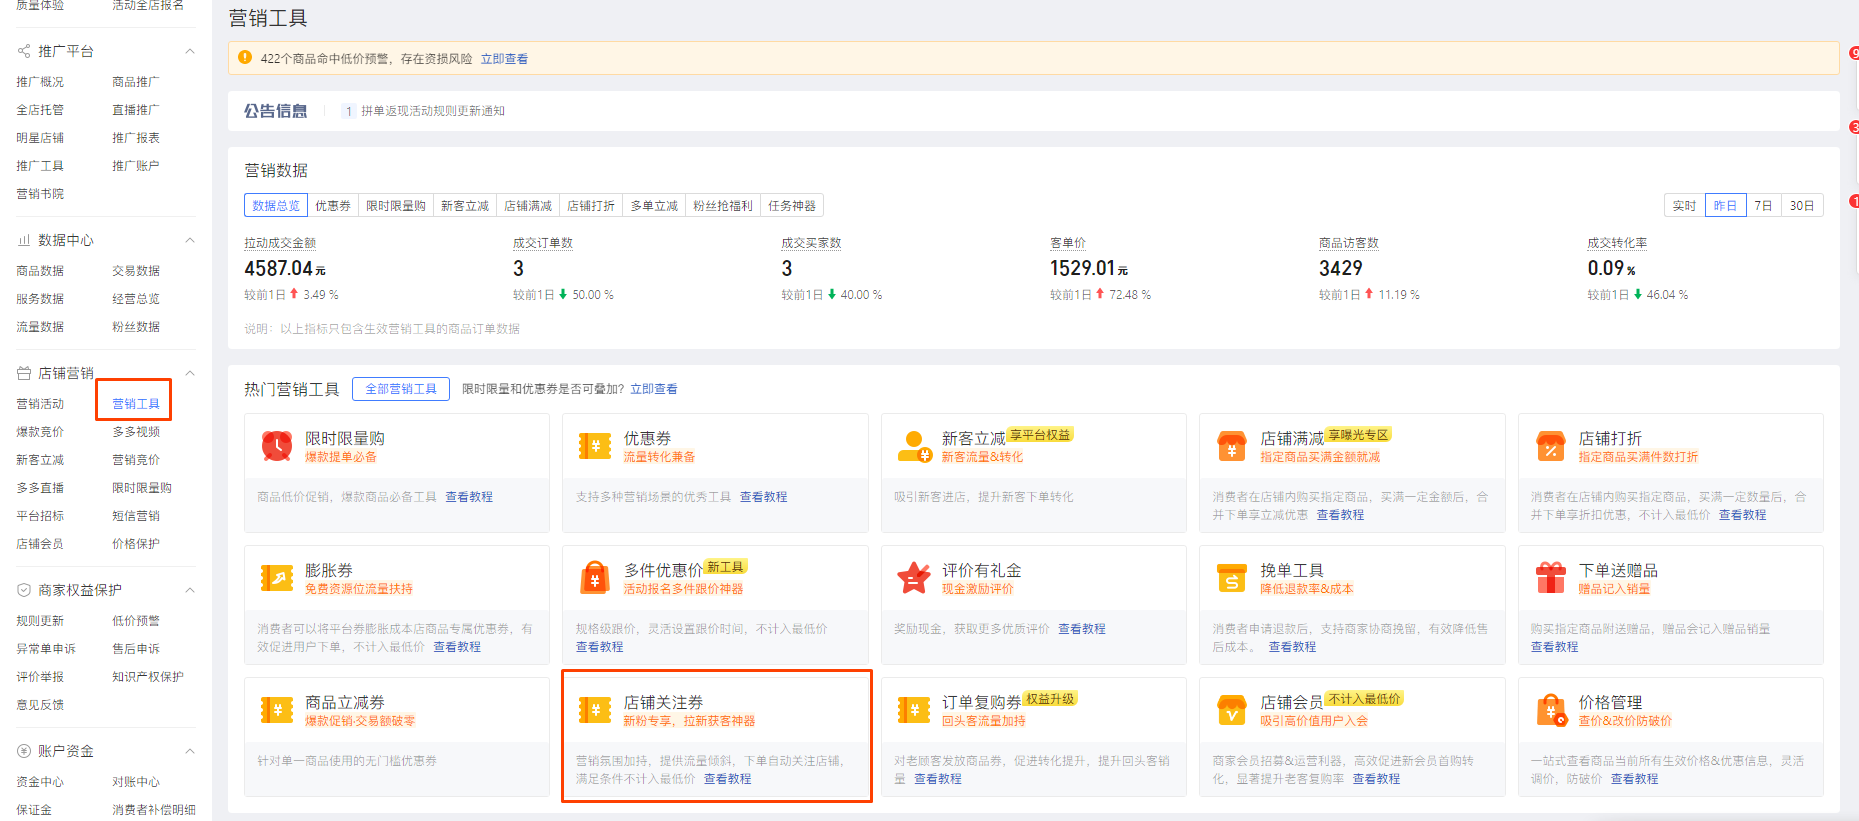Click the 新客立减 user icon
The height and width of the screenshot is (821, 1859).
pyautogui.click(x=914, y=446)
